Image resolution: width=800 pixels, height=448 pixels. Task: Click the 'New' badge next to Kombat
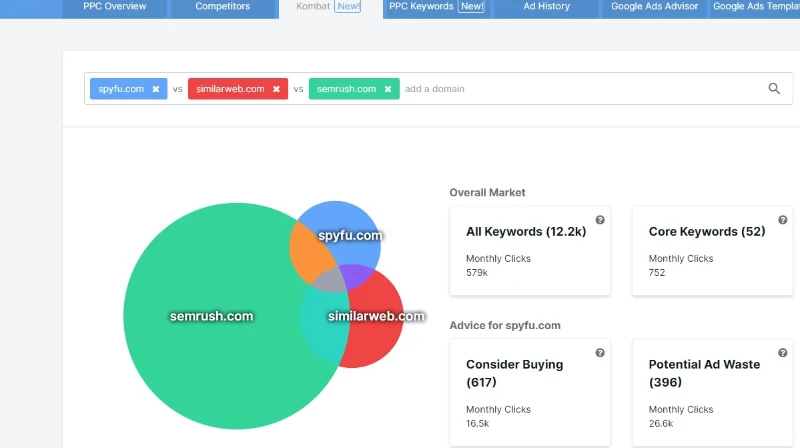click(x=348, y=7)
